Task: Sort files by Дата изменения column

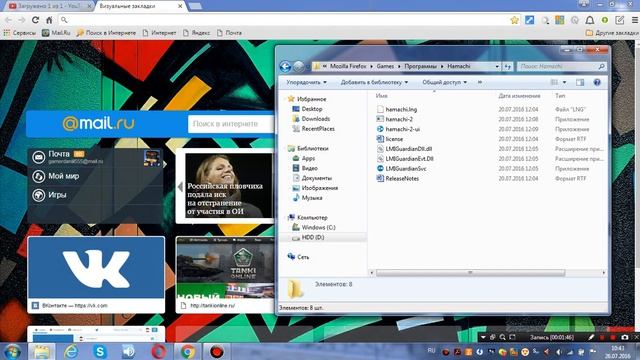Action: pos(519,96)
